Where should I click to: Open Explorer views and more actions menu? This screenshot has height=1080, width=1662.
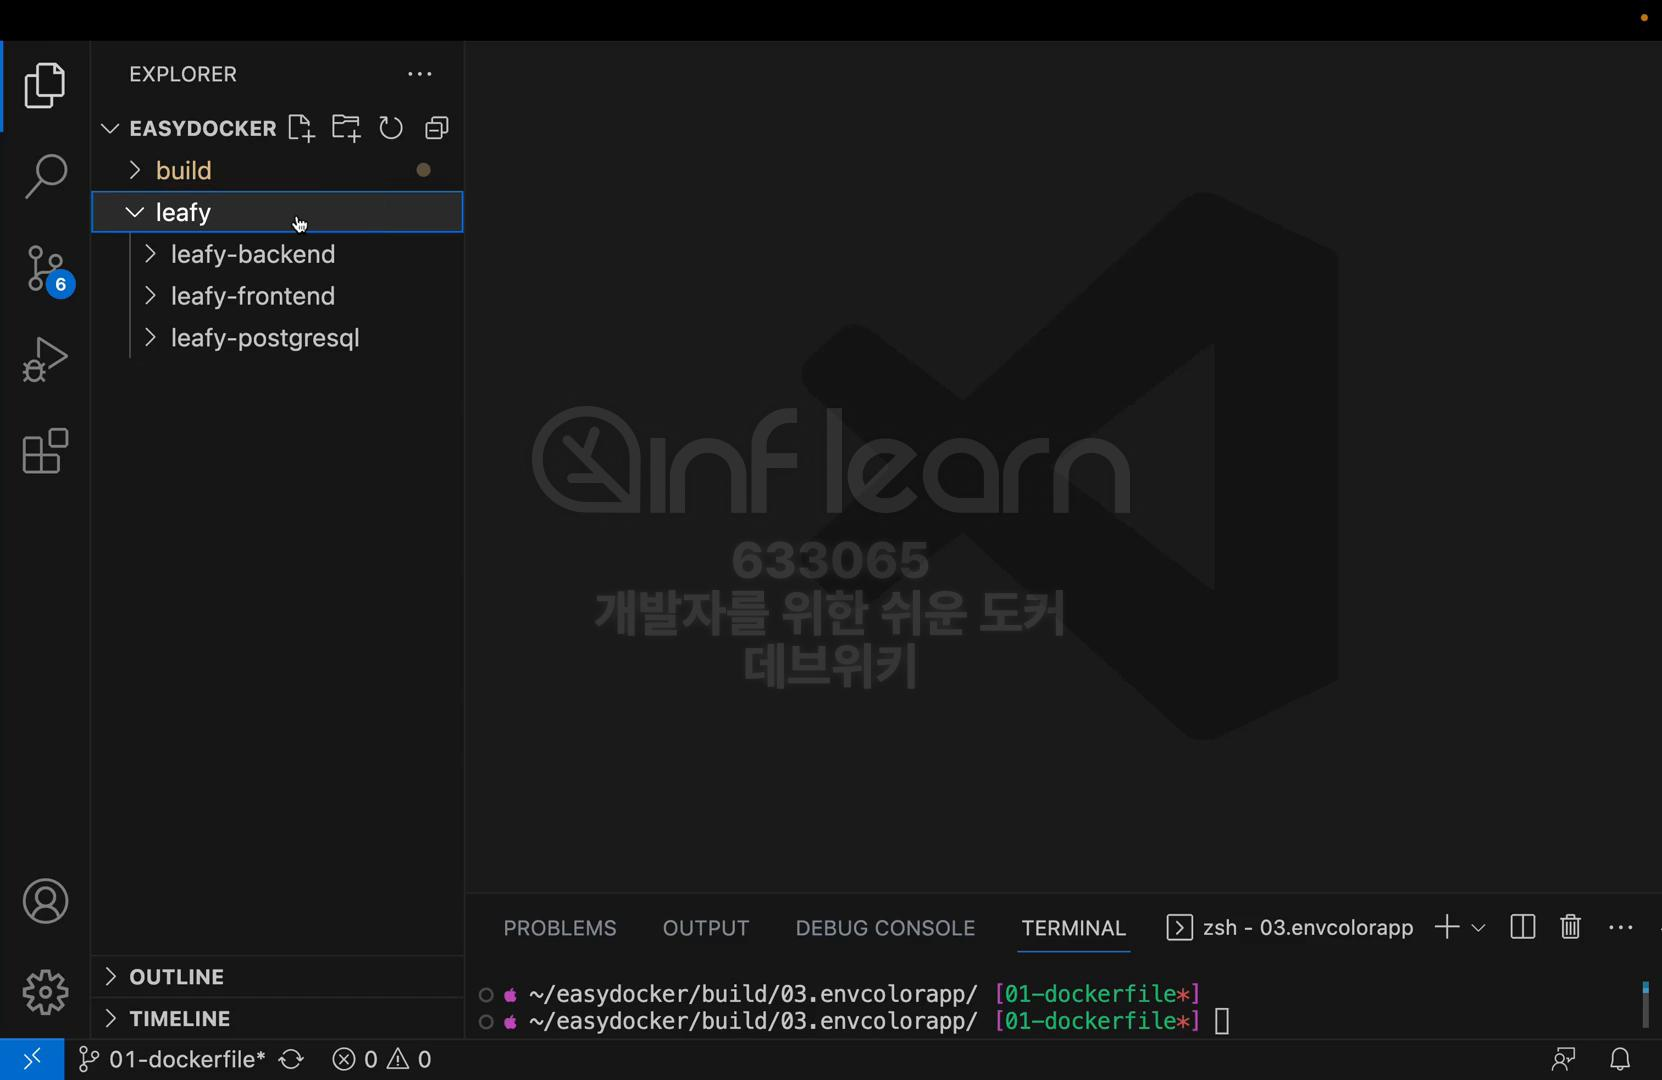[420, 74]
